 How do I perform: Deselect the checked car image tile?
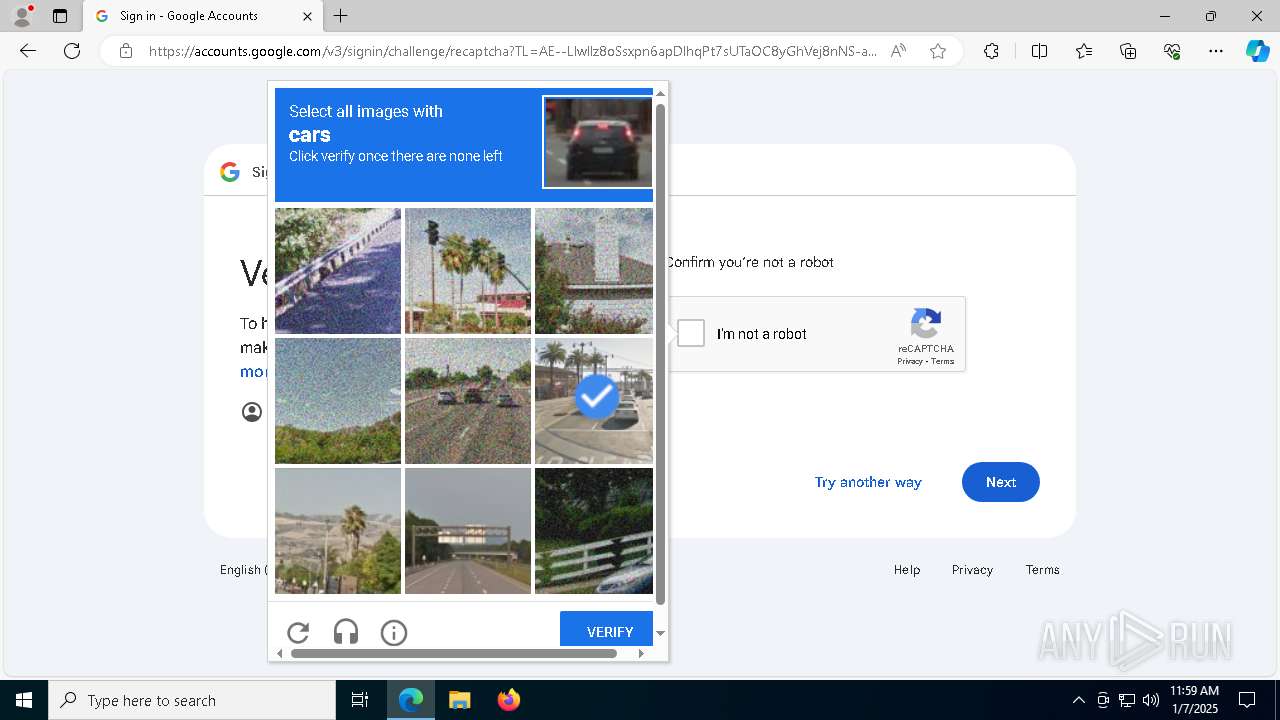tap(594, 401)
